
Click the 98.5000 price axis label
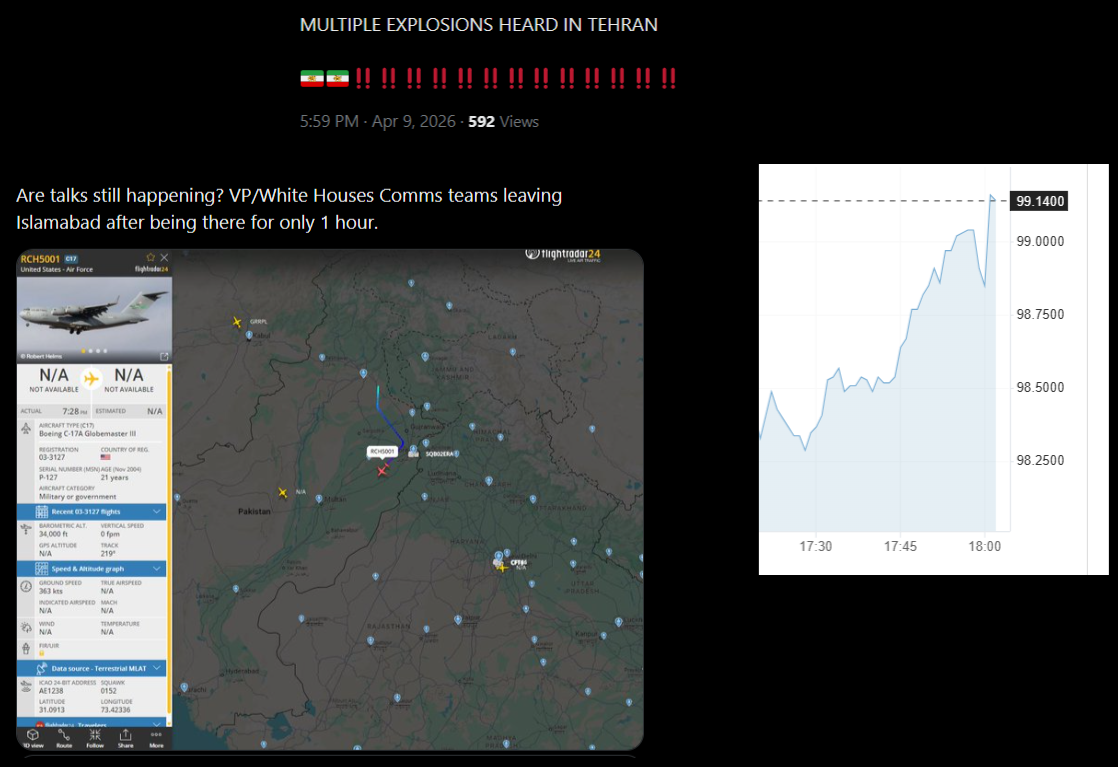click(1040, 387)
